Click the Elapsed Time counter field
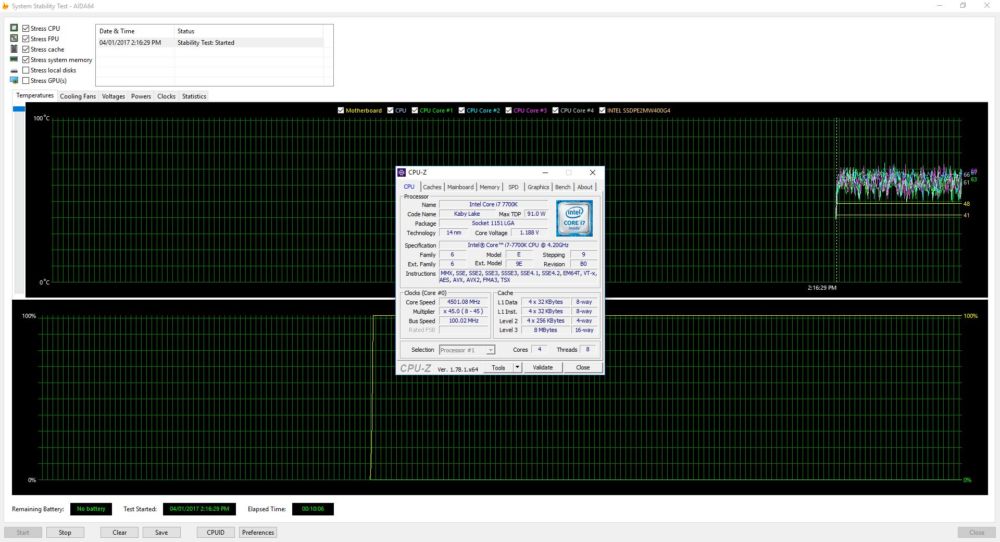 (x=312, y=509)
